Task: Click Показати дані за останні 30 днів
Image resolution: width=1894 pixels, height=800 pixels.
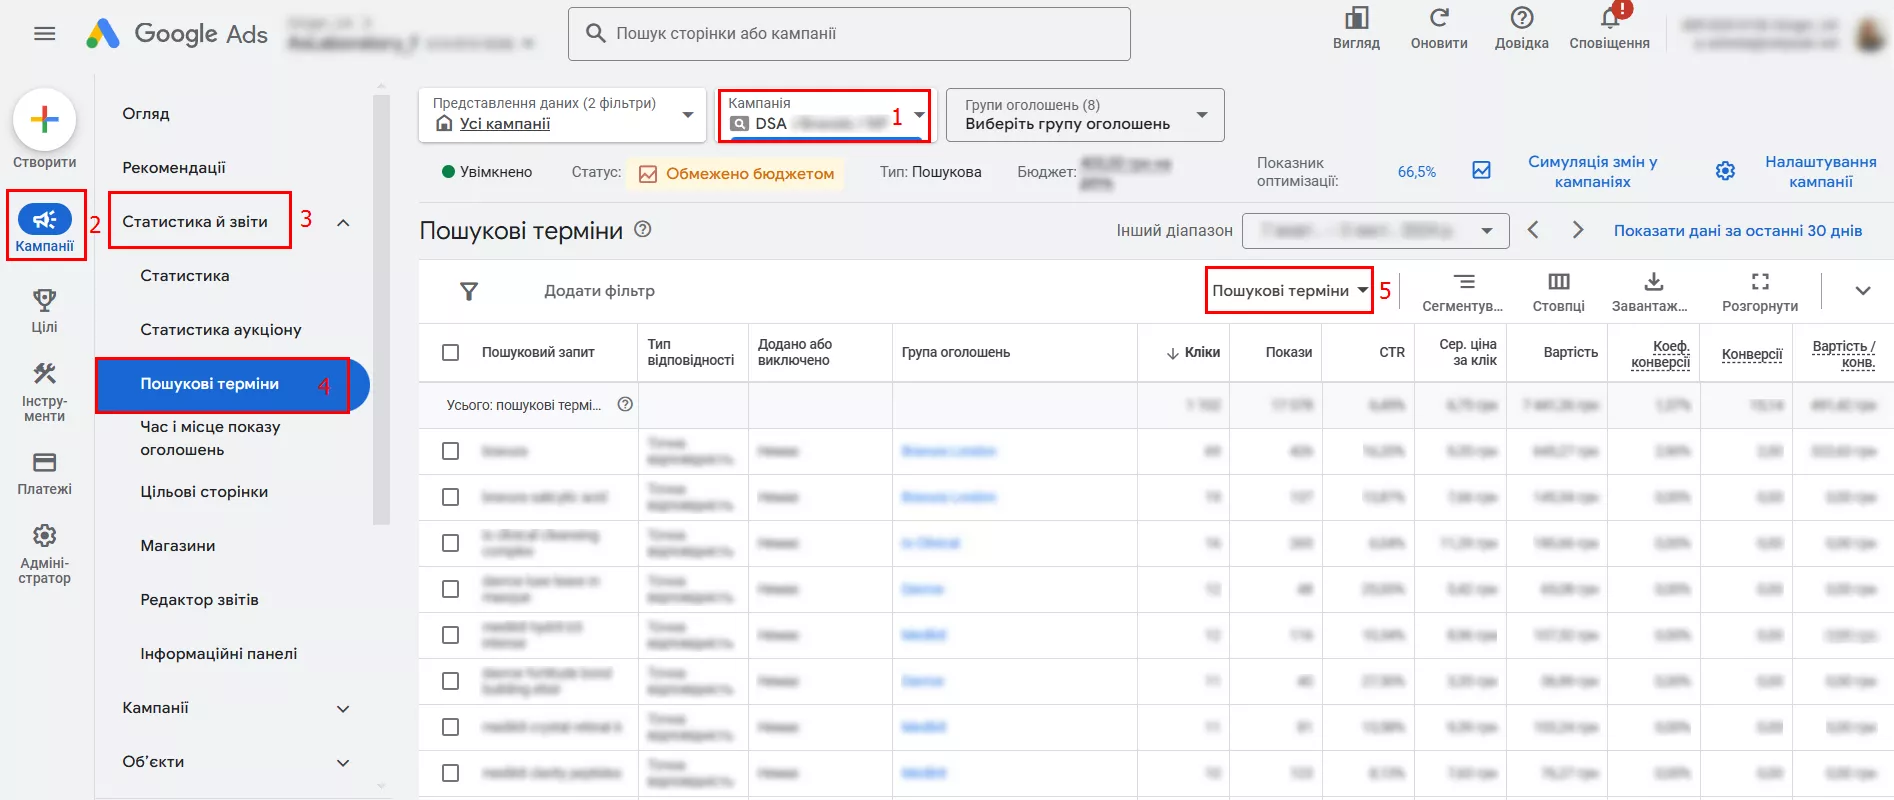Action: [x=1737, y=230]
